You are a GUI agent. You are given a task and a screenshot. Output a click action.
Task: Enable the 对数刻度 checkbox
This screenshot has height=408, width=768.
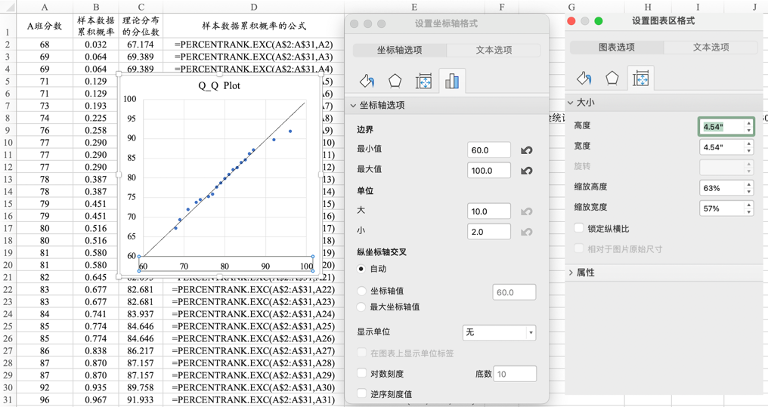pos(362,373)
